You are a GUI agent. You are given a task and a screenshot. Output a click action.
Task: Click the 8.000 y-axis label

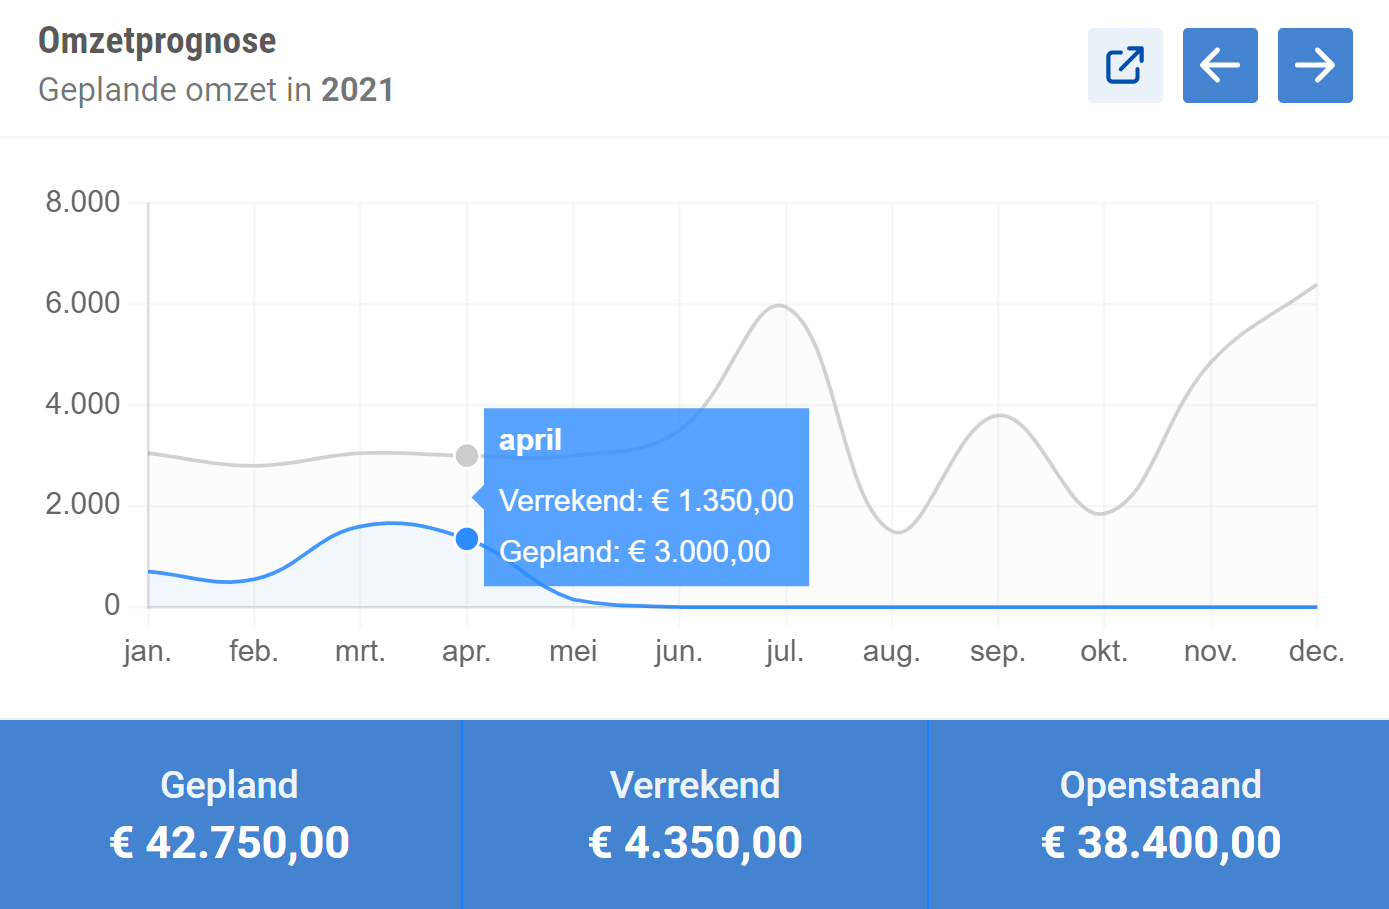pos(83,202)
